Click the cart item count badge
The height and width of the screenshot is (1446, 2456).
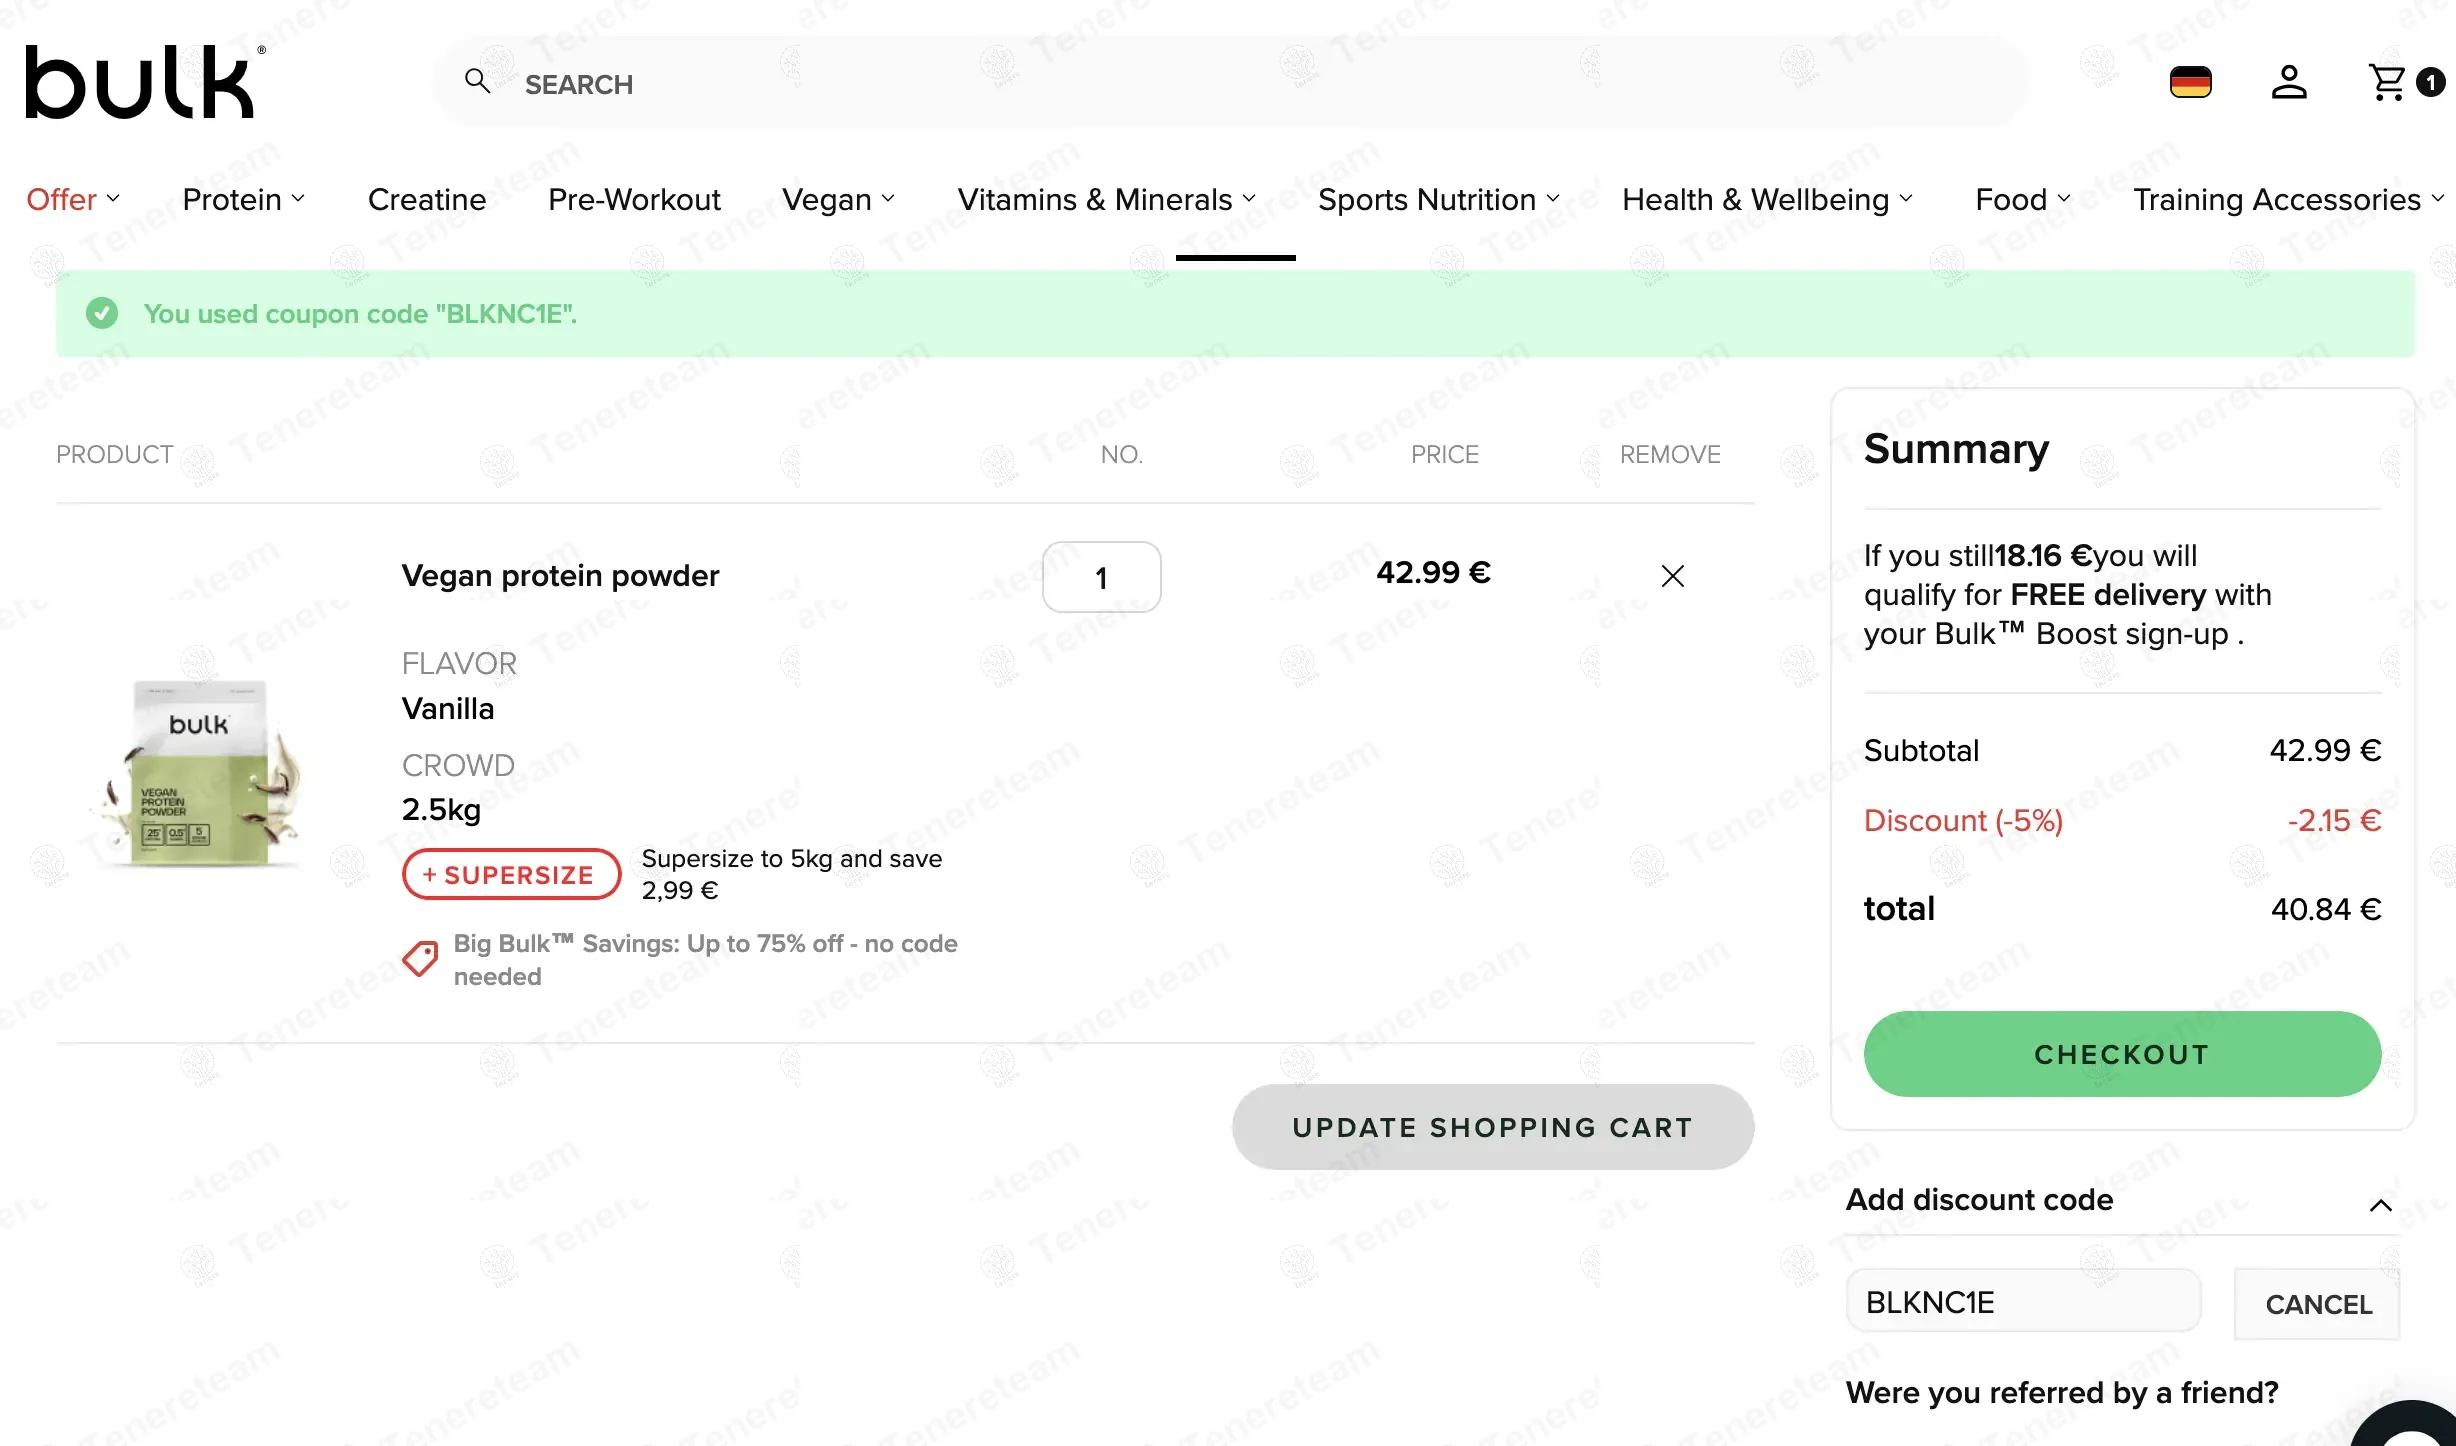click(2431, 82)
